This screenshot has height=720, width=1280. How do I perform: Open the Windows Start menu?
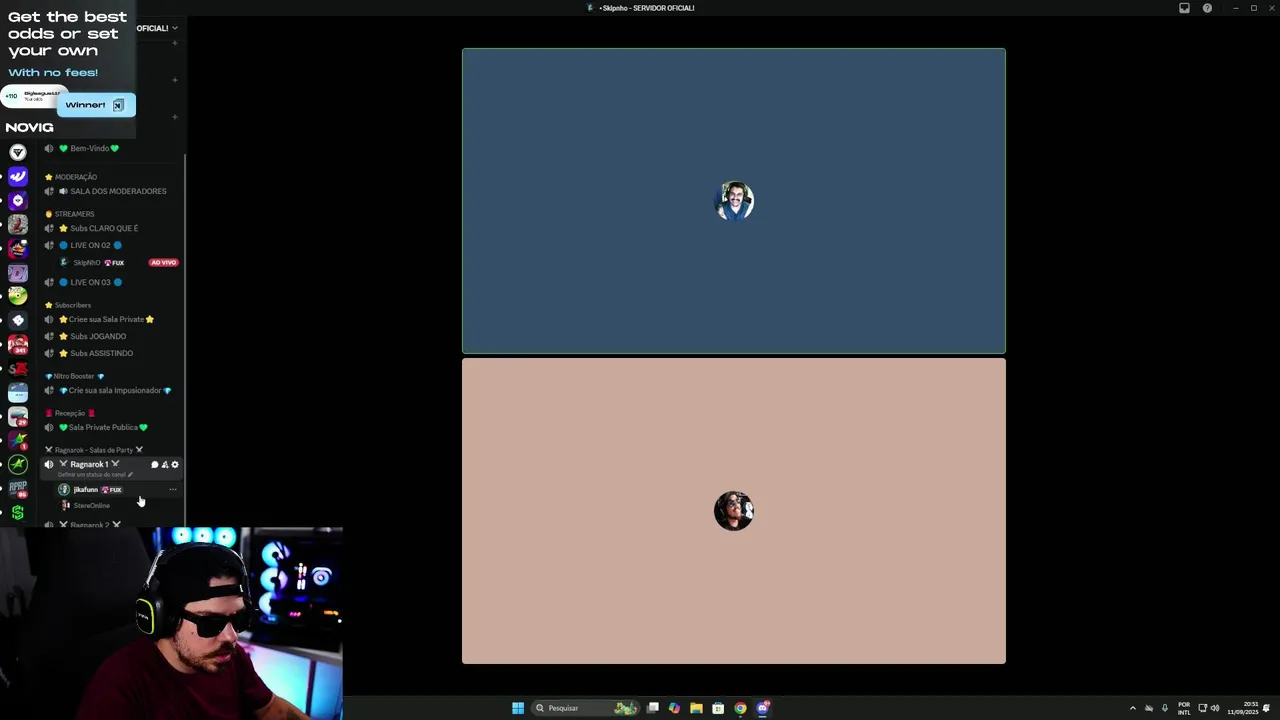[518, 708]
